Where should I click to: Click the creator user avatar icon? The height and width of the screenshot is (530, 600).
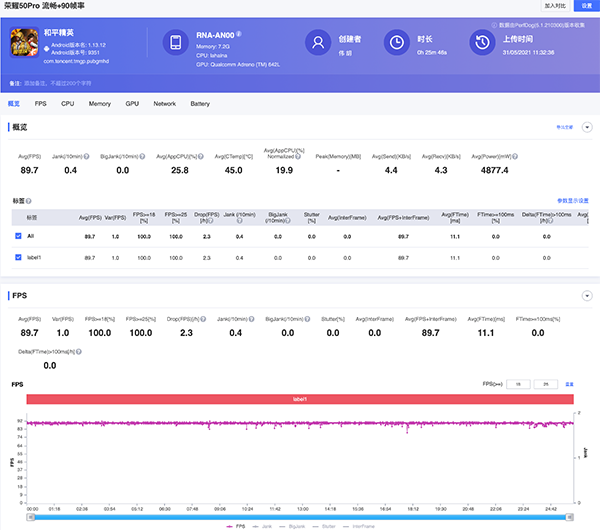coord(318,43)
